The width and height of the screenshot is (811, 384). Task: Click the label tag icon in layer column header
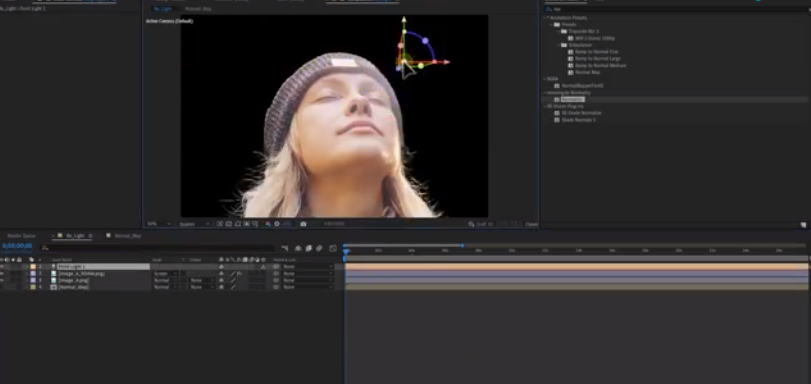[x=32, y=260]
